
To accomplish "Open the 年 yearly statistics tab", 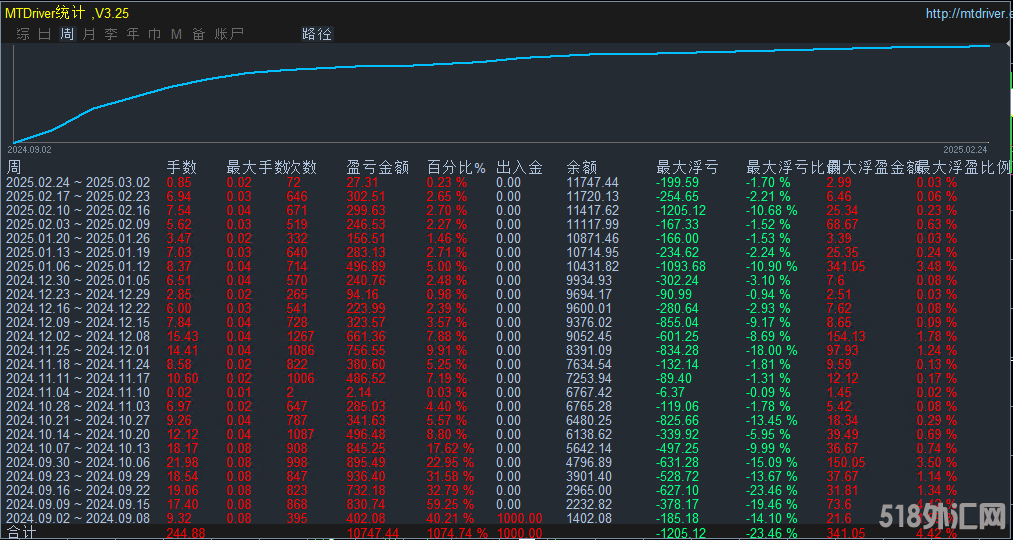I will [x=133, y=34].
